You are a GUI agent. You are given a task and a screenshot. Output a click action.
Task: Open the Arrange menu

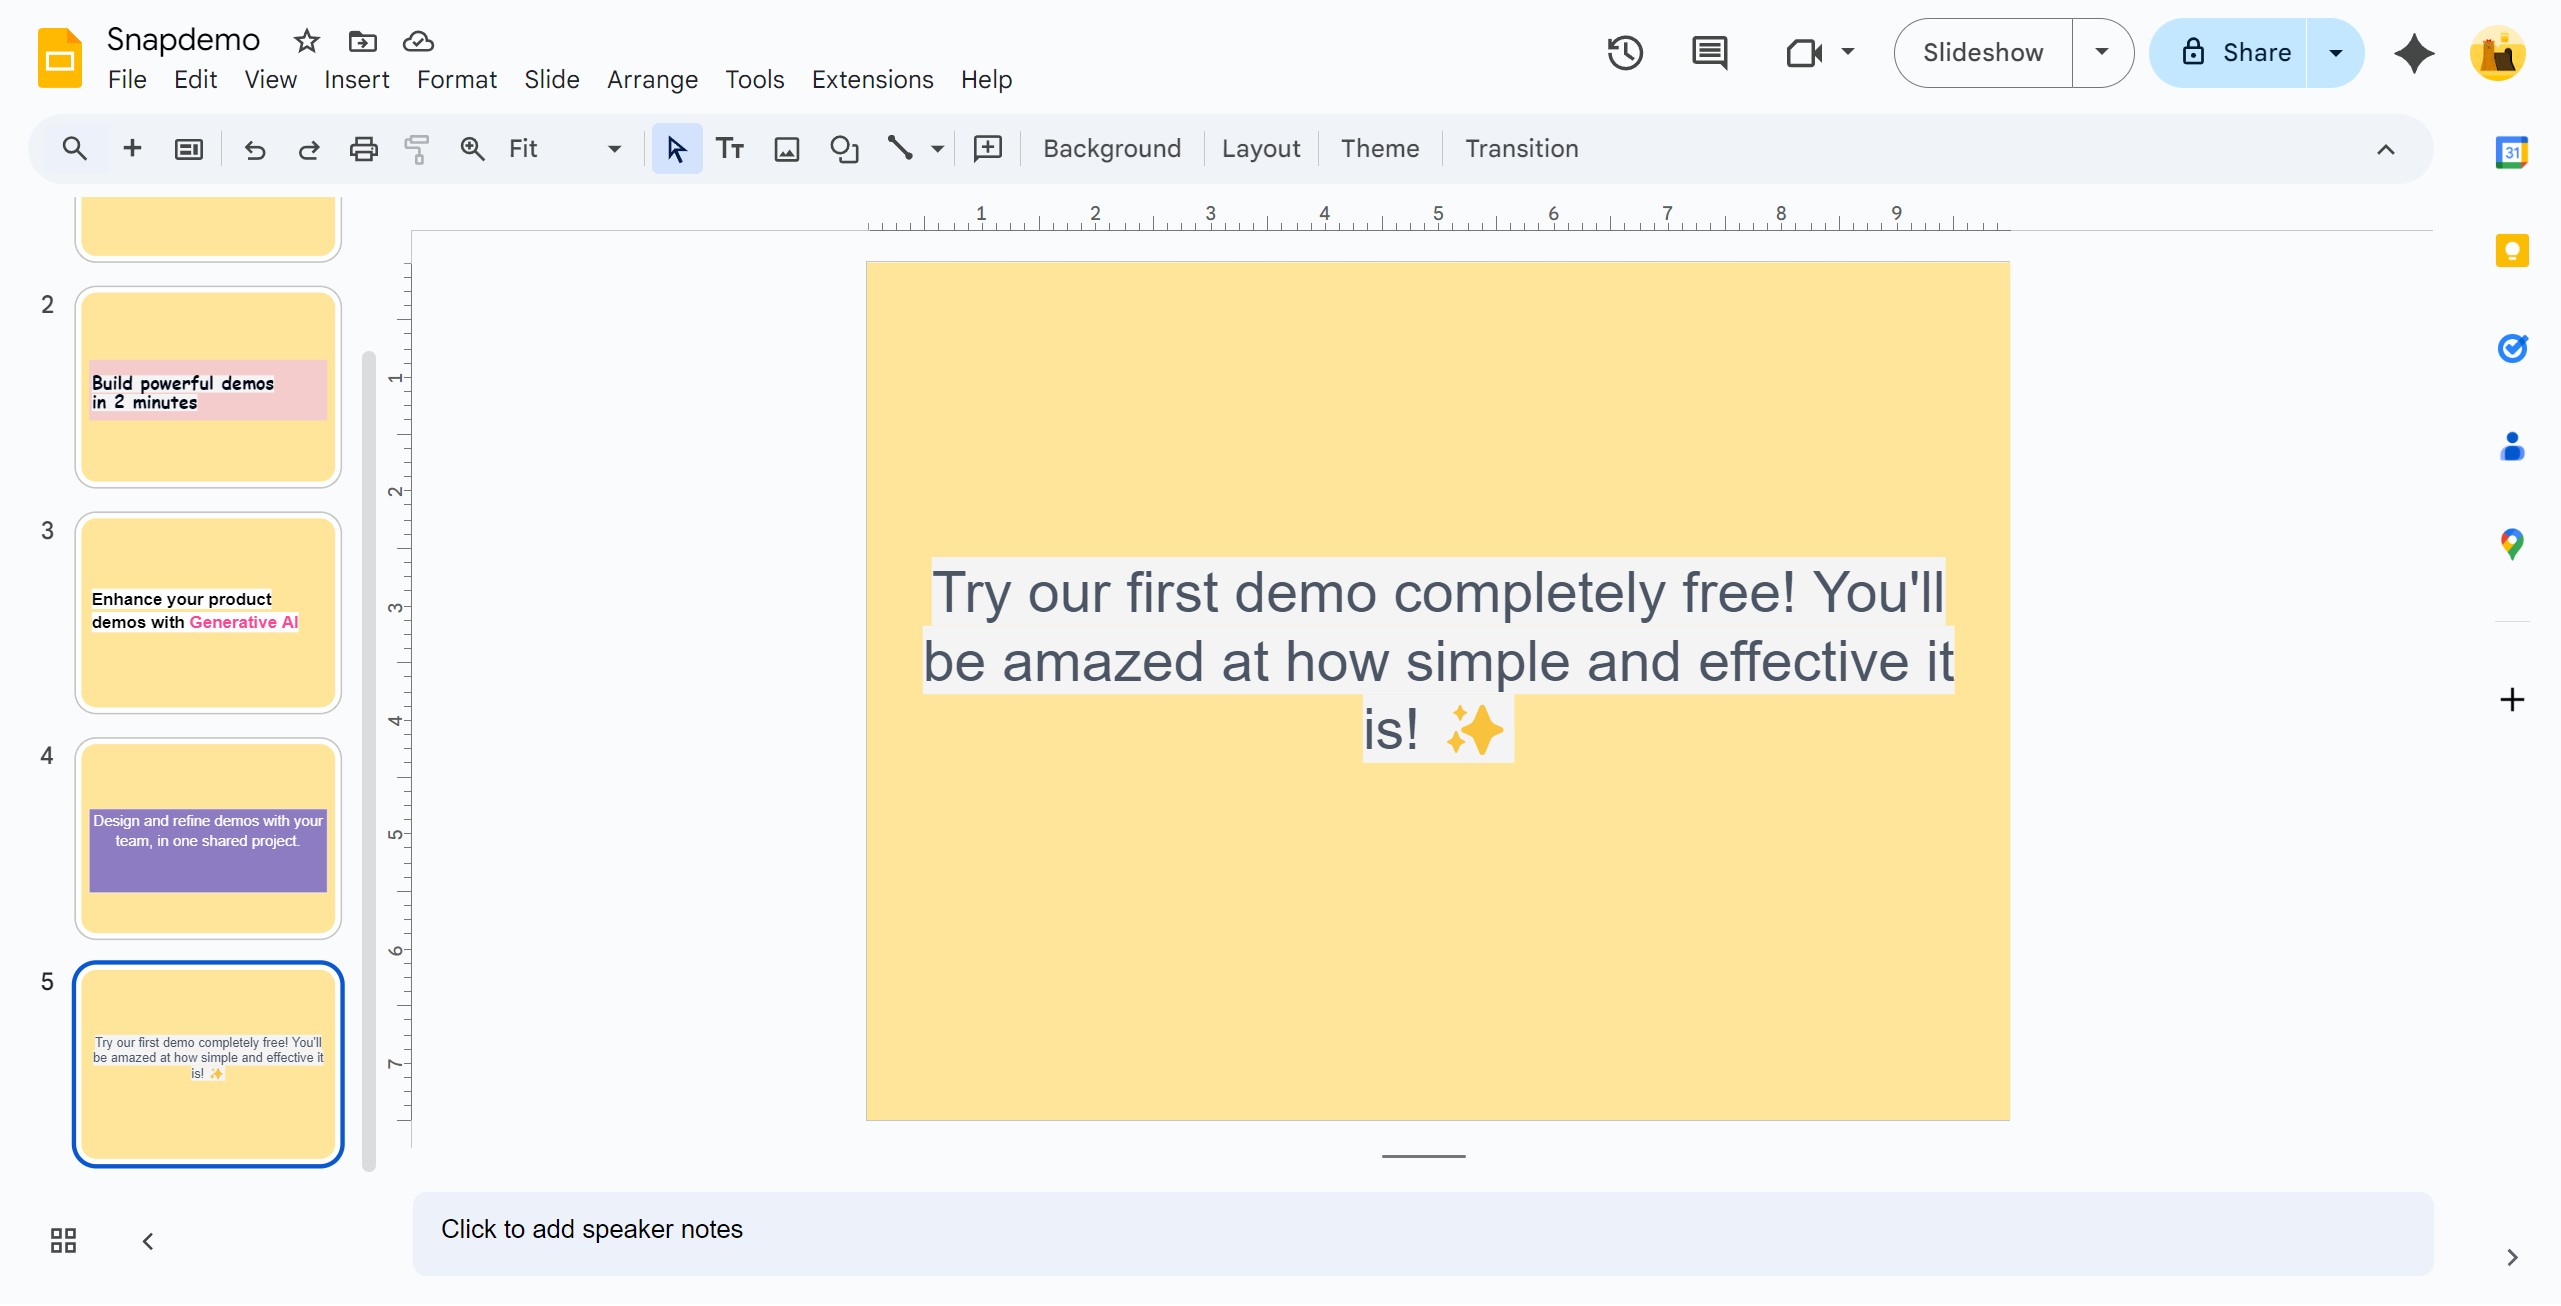(x=652, y=79)
